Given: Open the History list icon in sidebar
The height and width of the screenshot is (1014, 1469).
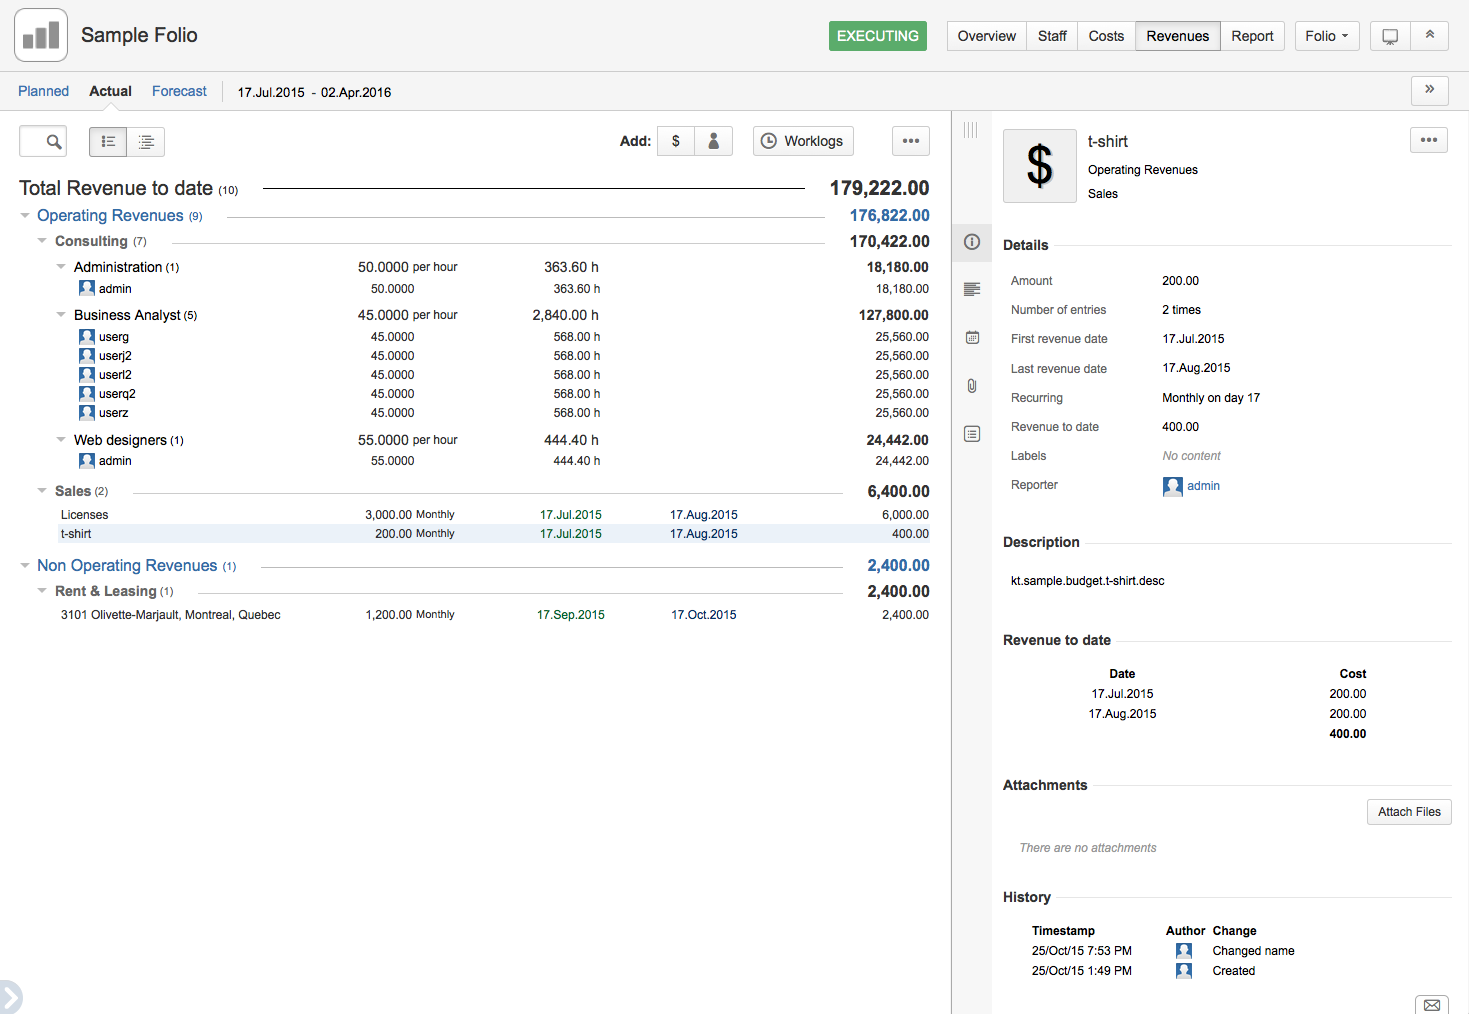Looking at the screenshot, I should [971, 433].
